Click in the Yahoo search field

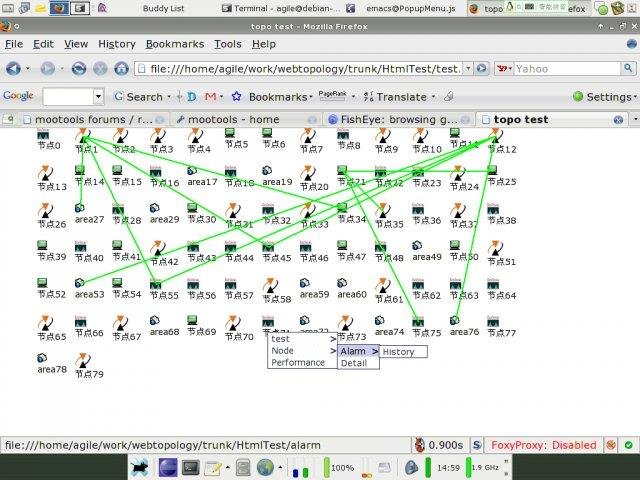click(x=567, y=69)
